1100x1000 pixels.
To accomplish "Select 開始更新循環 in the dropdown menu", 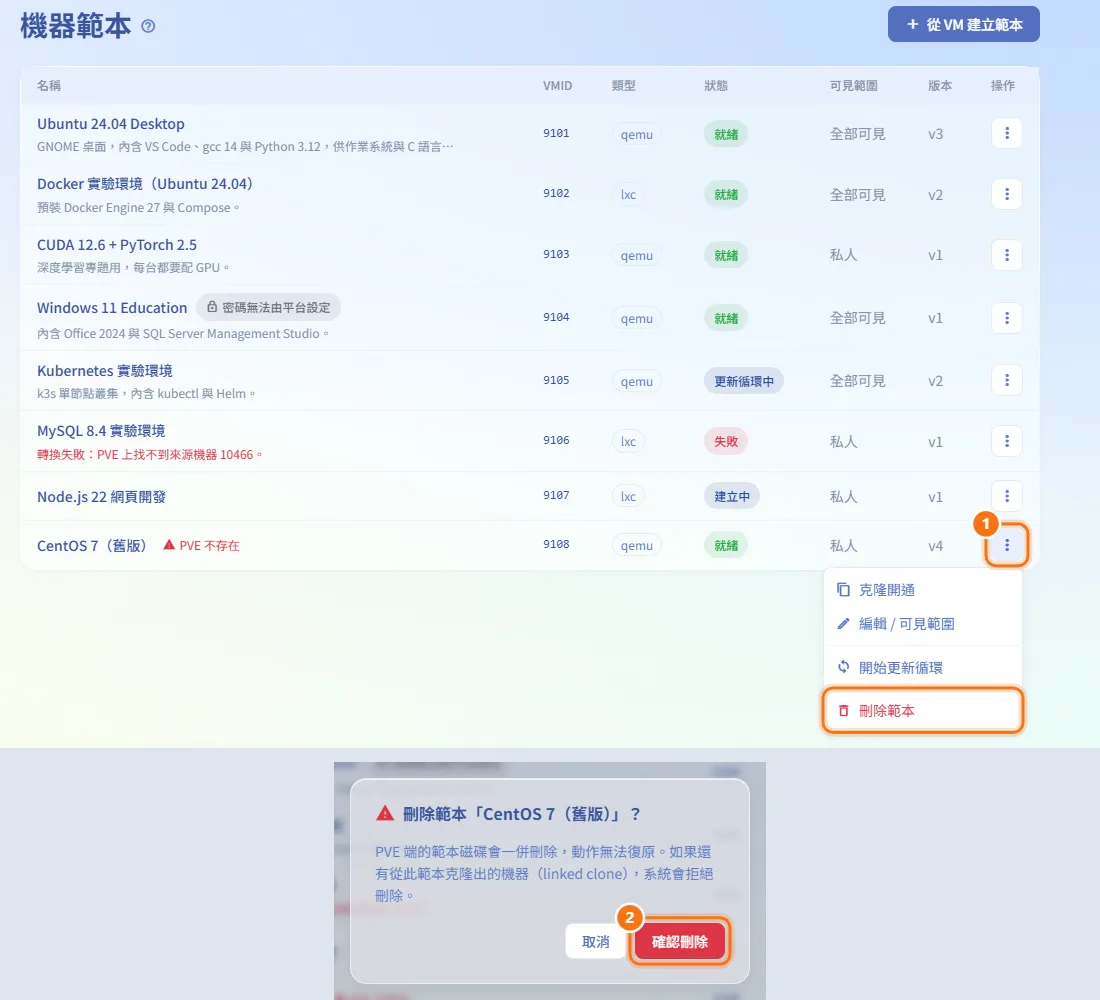I will 923,667.
